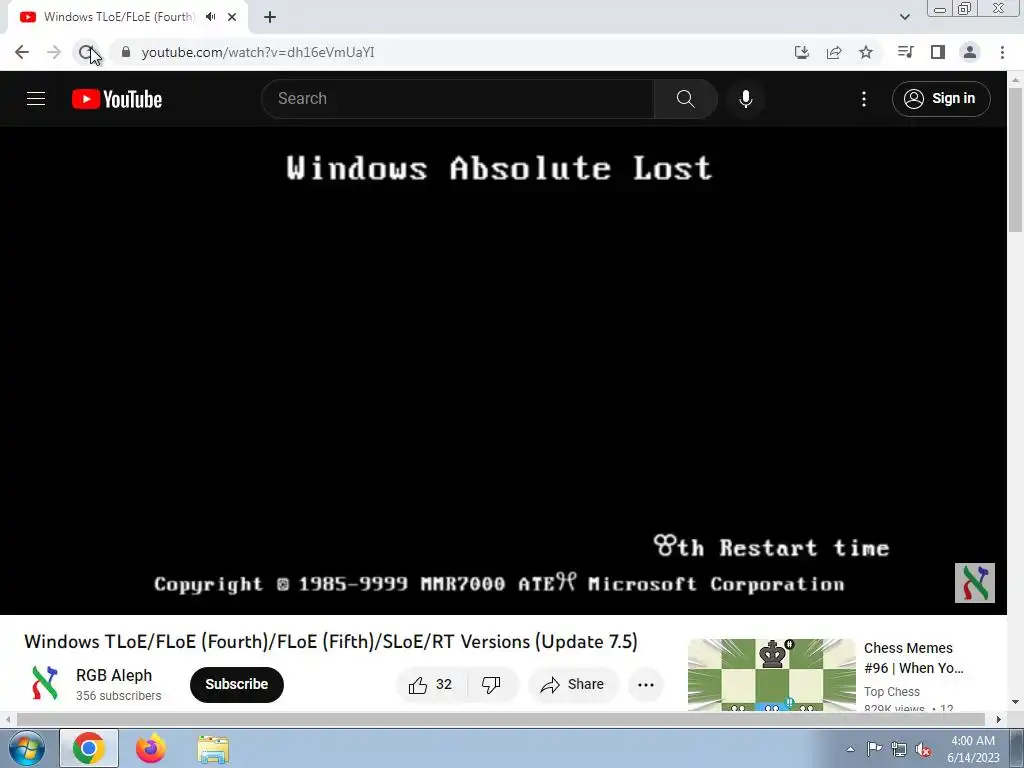Show hidden system tray icons
Screen dimensions: 1024x768
(x=850, y=749)
